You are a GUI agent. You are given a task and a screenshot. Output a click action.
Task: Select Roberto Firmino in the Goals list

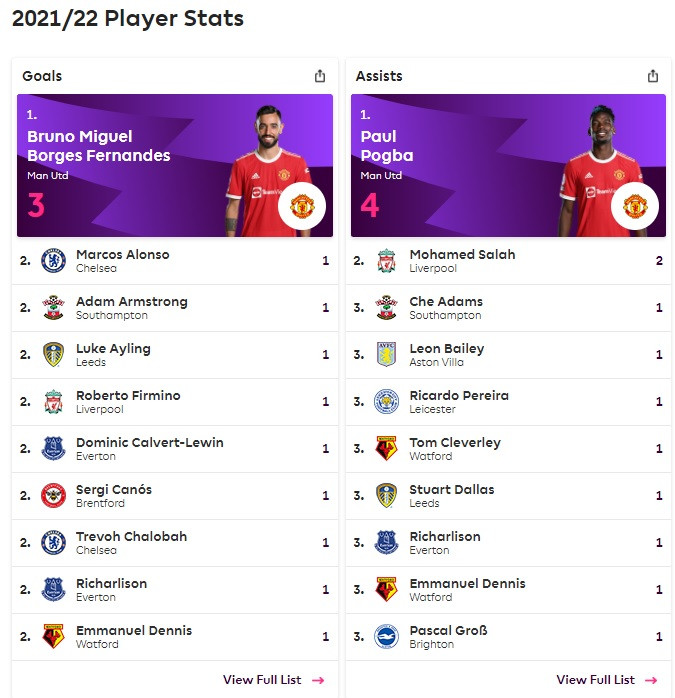click(x=175, y=402)
